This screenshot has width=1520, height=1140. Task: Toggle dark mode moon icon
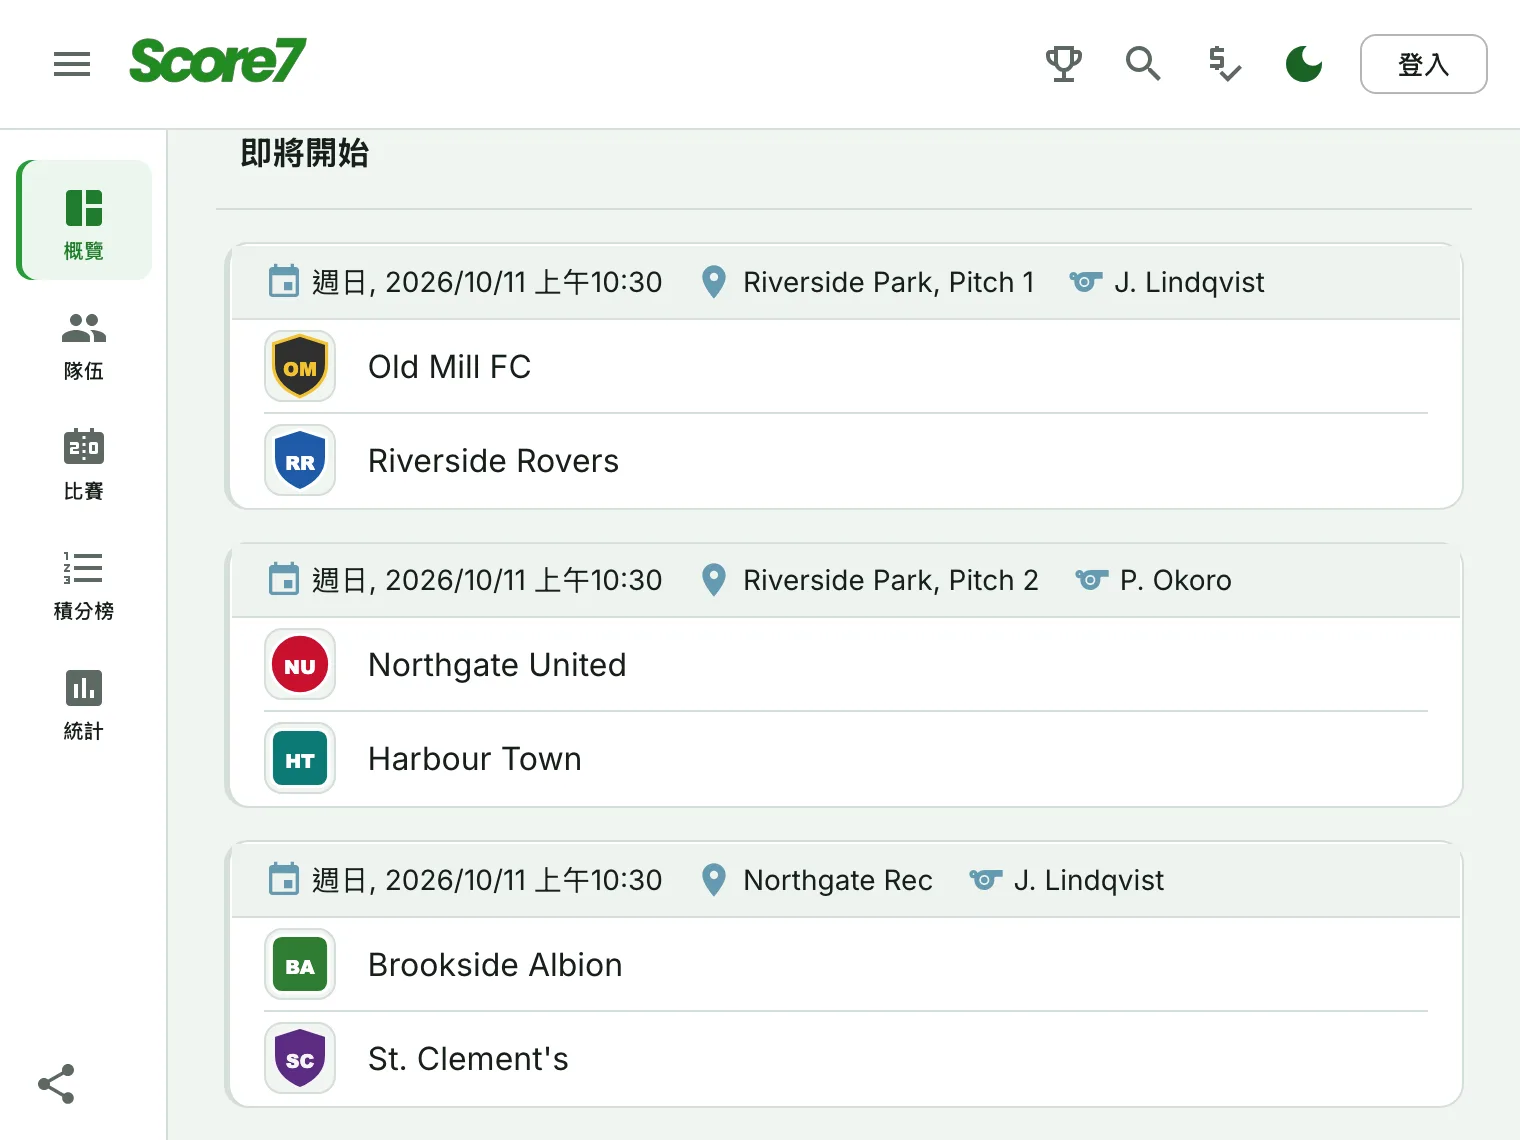[1304, 64]
